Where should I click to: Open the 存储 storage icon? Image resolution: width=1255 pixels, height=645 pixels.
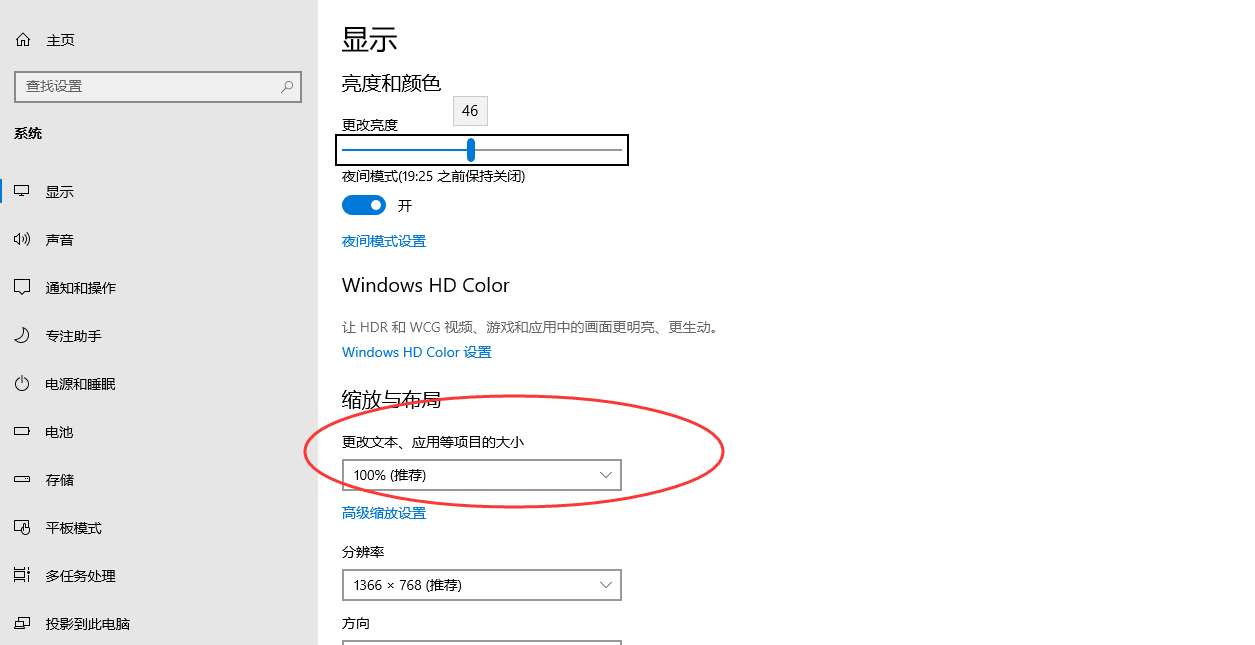tap(22, 479)
